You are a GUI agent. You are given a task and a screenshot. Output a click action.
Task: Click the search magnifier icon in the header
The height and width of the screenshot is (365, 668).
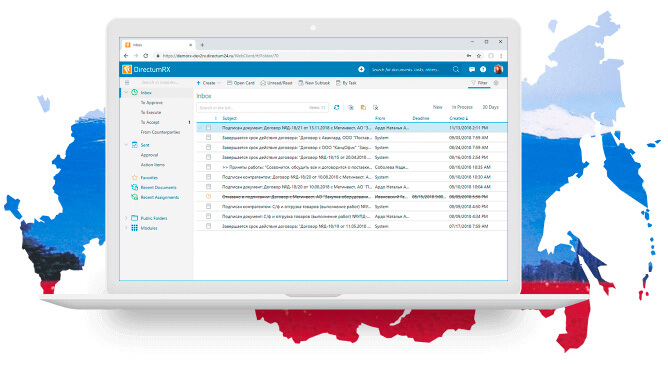click(x=456, y=69)
